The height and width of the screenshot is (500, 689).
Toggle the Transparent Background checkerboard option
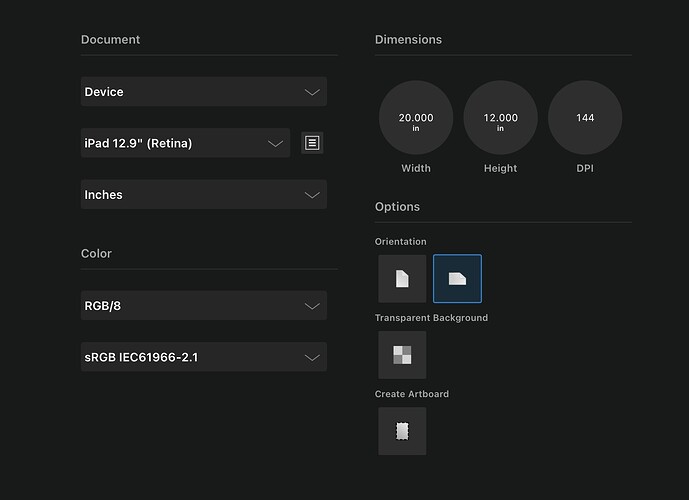[x=402, y=355]
